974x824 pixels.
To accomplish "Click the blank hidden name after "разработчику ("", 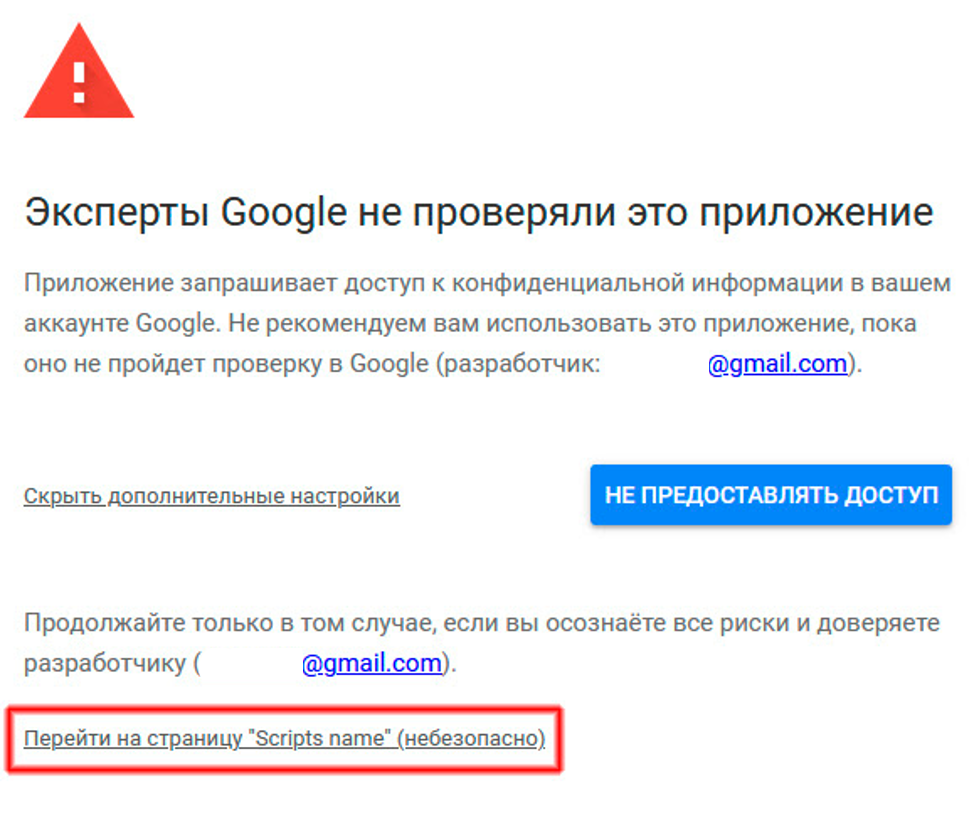I will pos(251,663).
